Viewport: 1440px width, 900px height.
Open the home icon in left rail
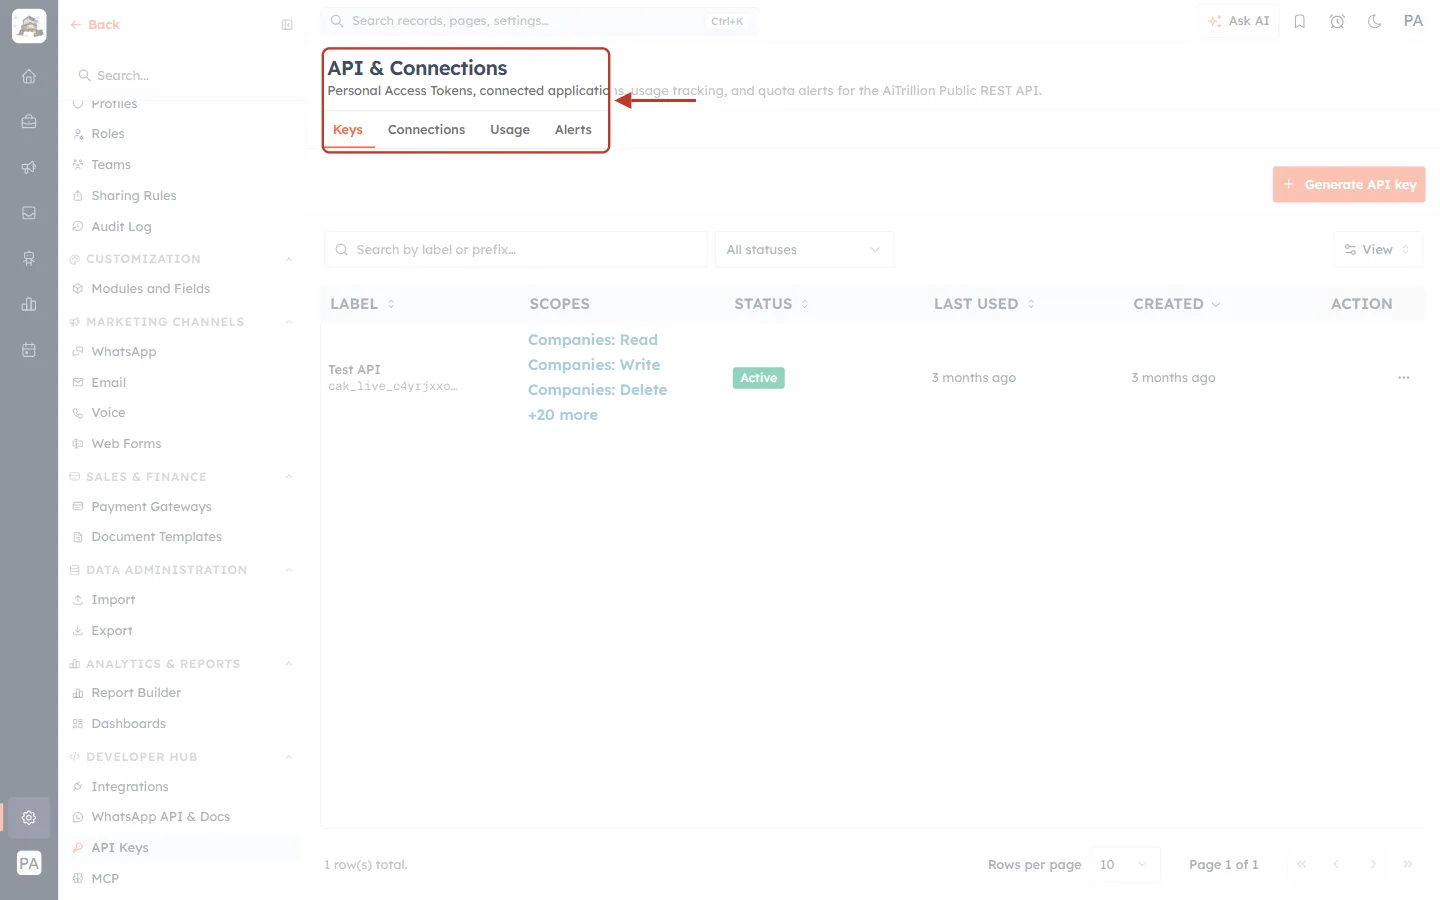click(29, 76)
